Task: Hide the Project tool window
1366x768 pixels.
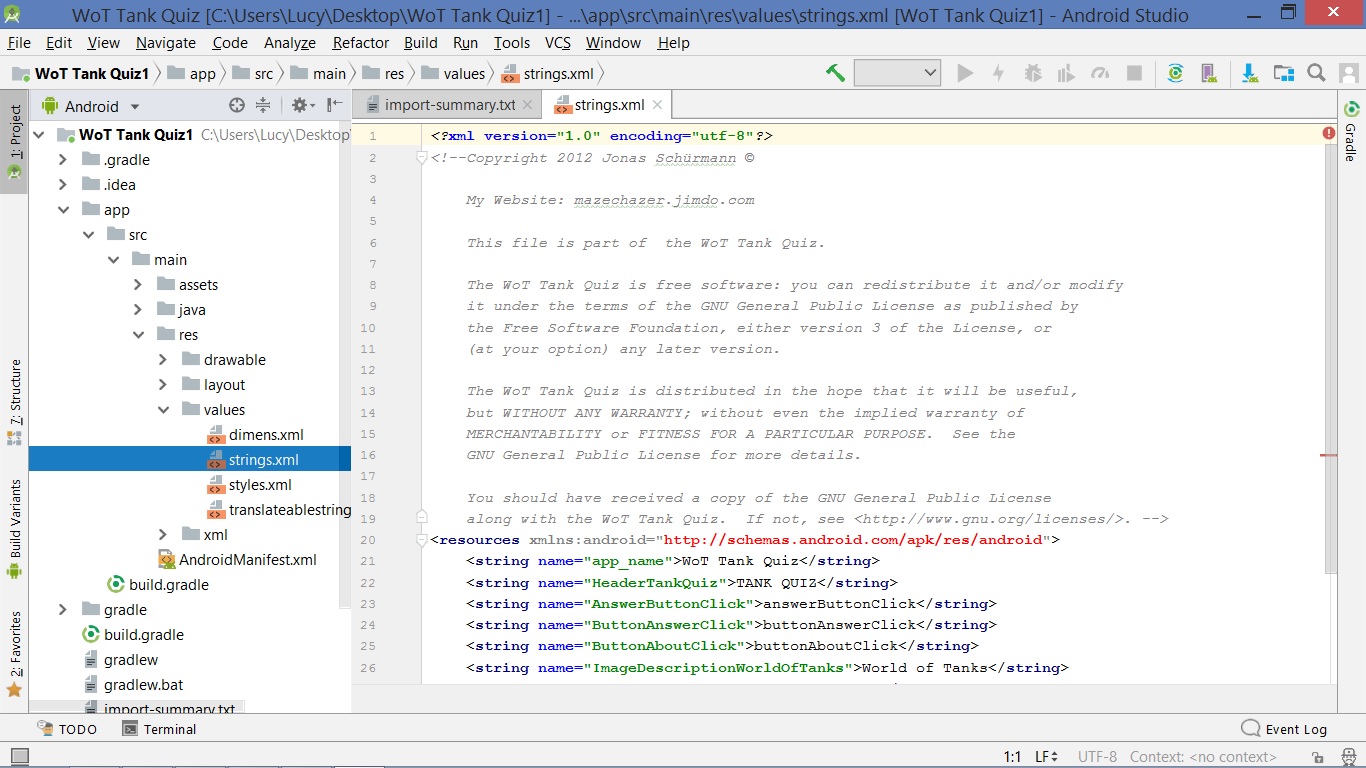Action: 334,105
